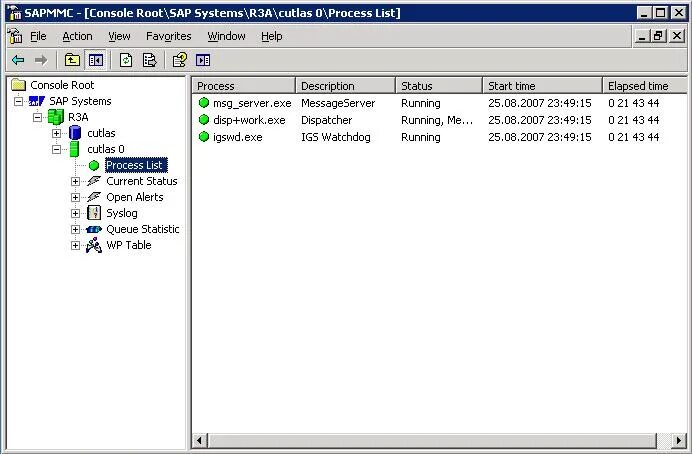The height and width of the screenshot is (454, 692).
Task: Select the Console Root tree label
Action: tap(62, 85)
